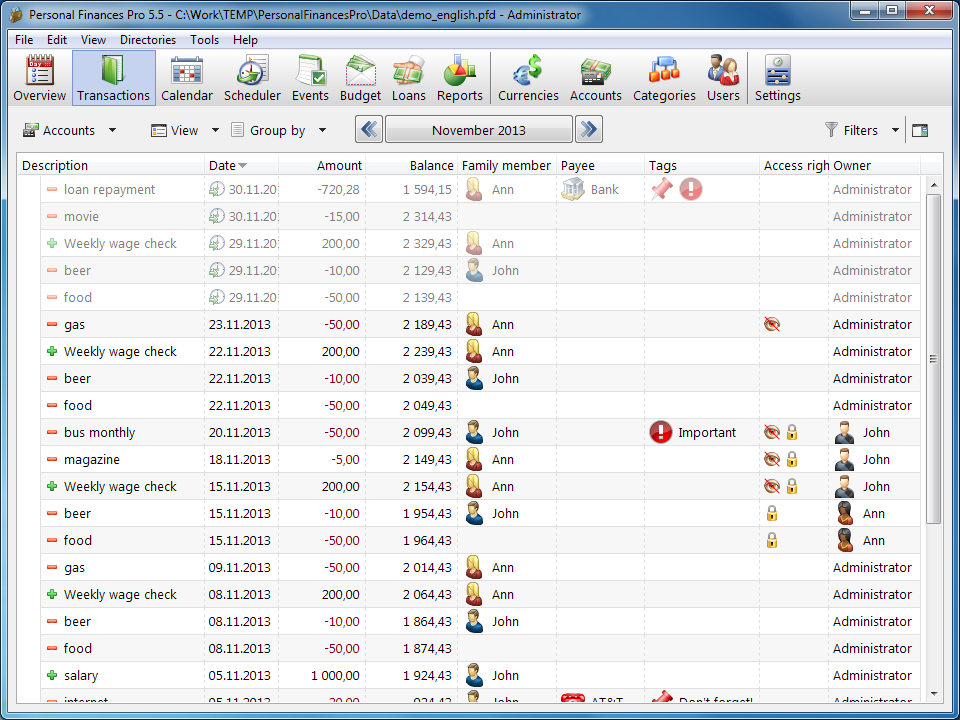Select the 'bus monthly' transaction
Screen dimensions: 960x720
coord(481,432)
